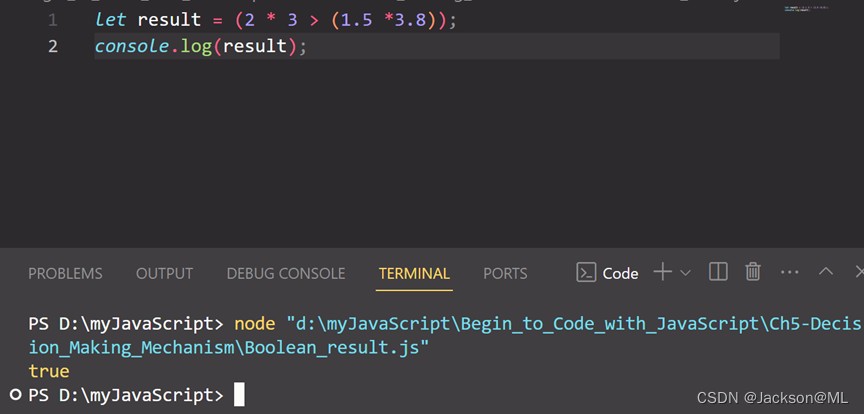Click the terminal prompt input cursor
The image size is (864, 414).
click(239, 395)
